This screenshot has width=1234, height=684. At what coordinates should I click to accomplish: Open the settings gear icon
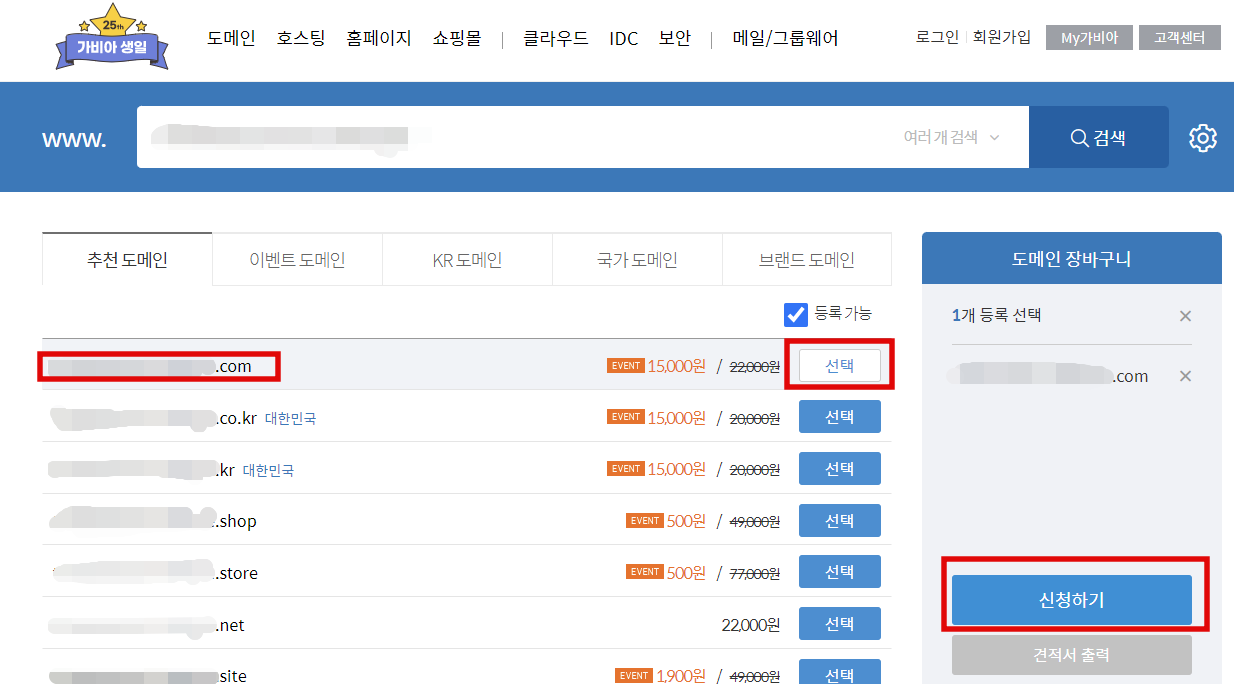(1204, 138)
